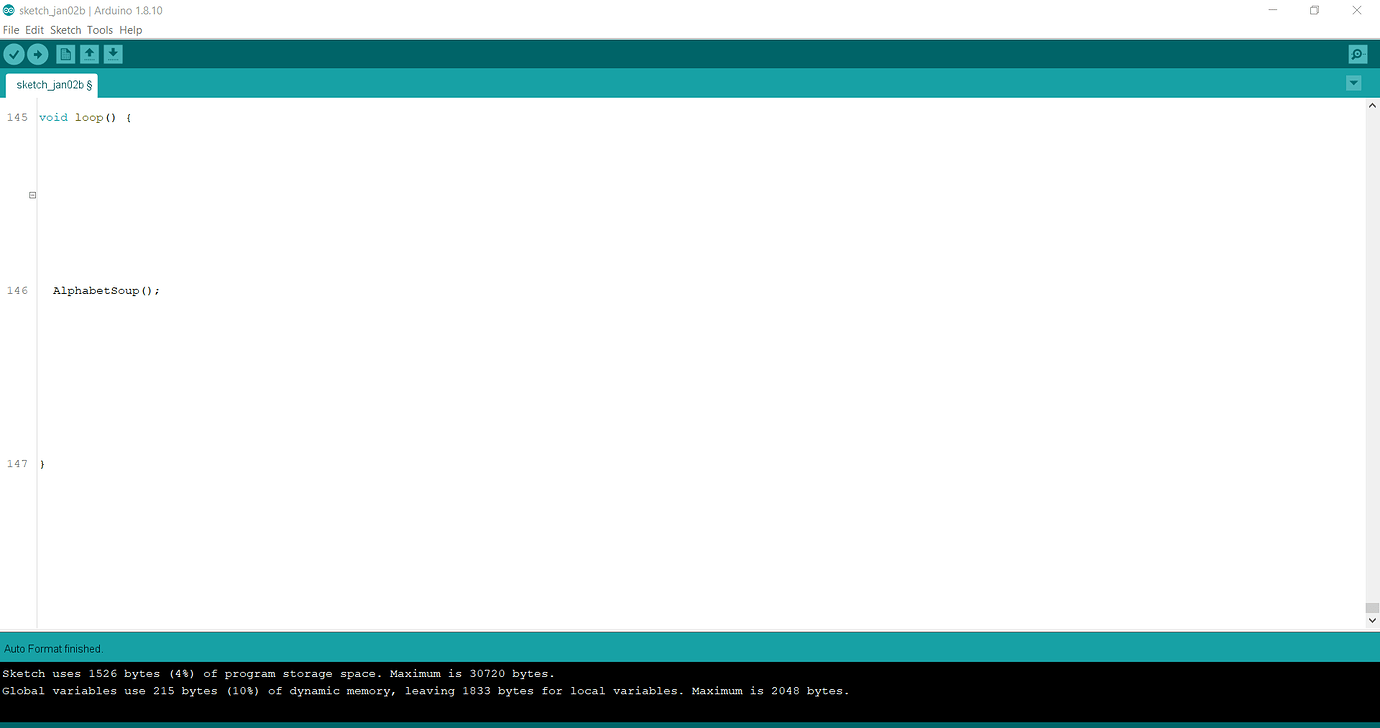Open the Tools menu
This screenshot has height=728, width=1380.
[99, 29]
